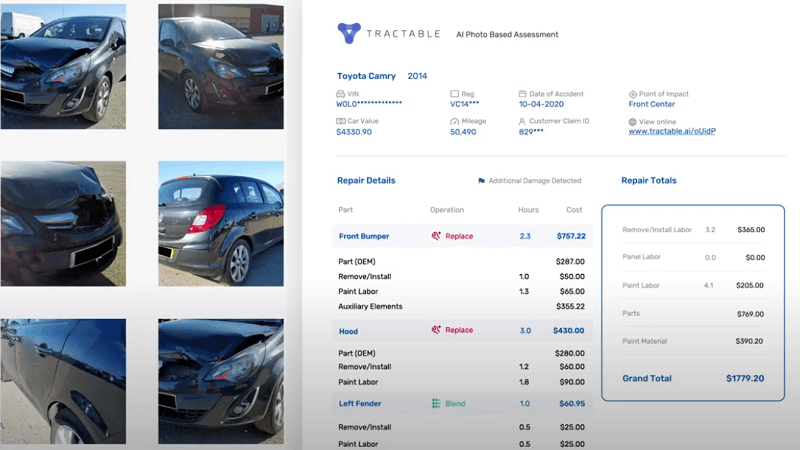800x450 pixels.
Task: Click the Part column header
Action: coord(345,210)
